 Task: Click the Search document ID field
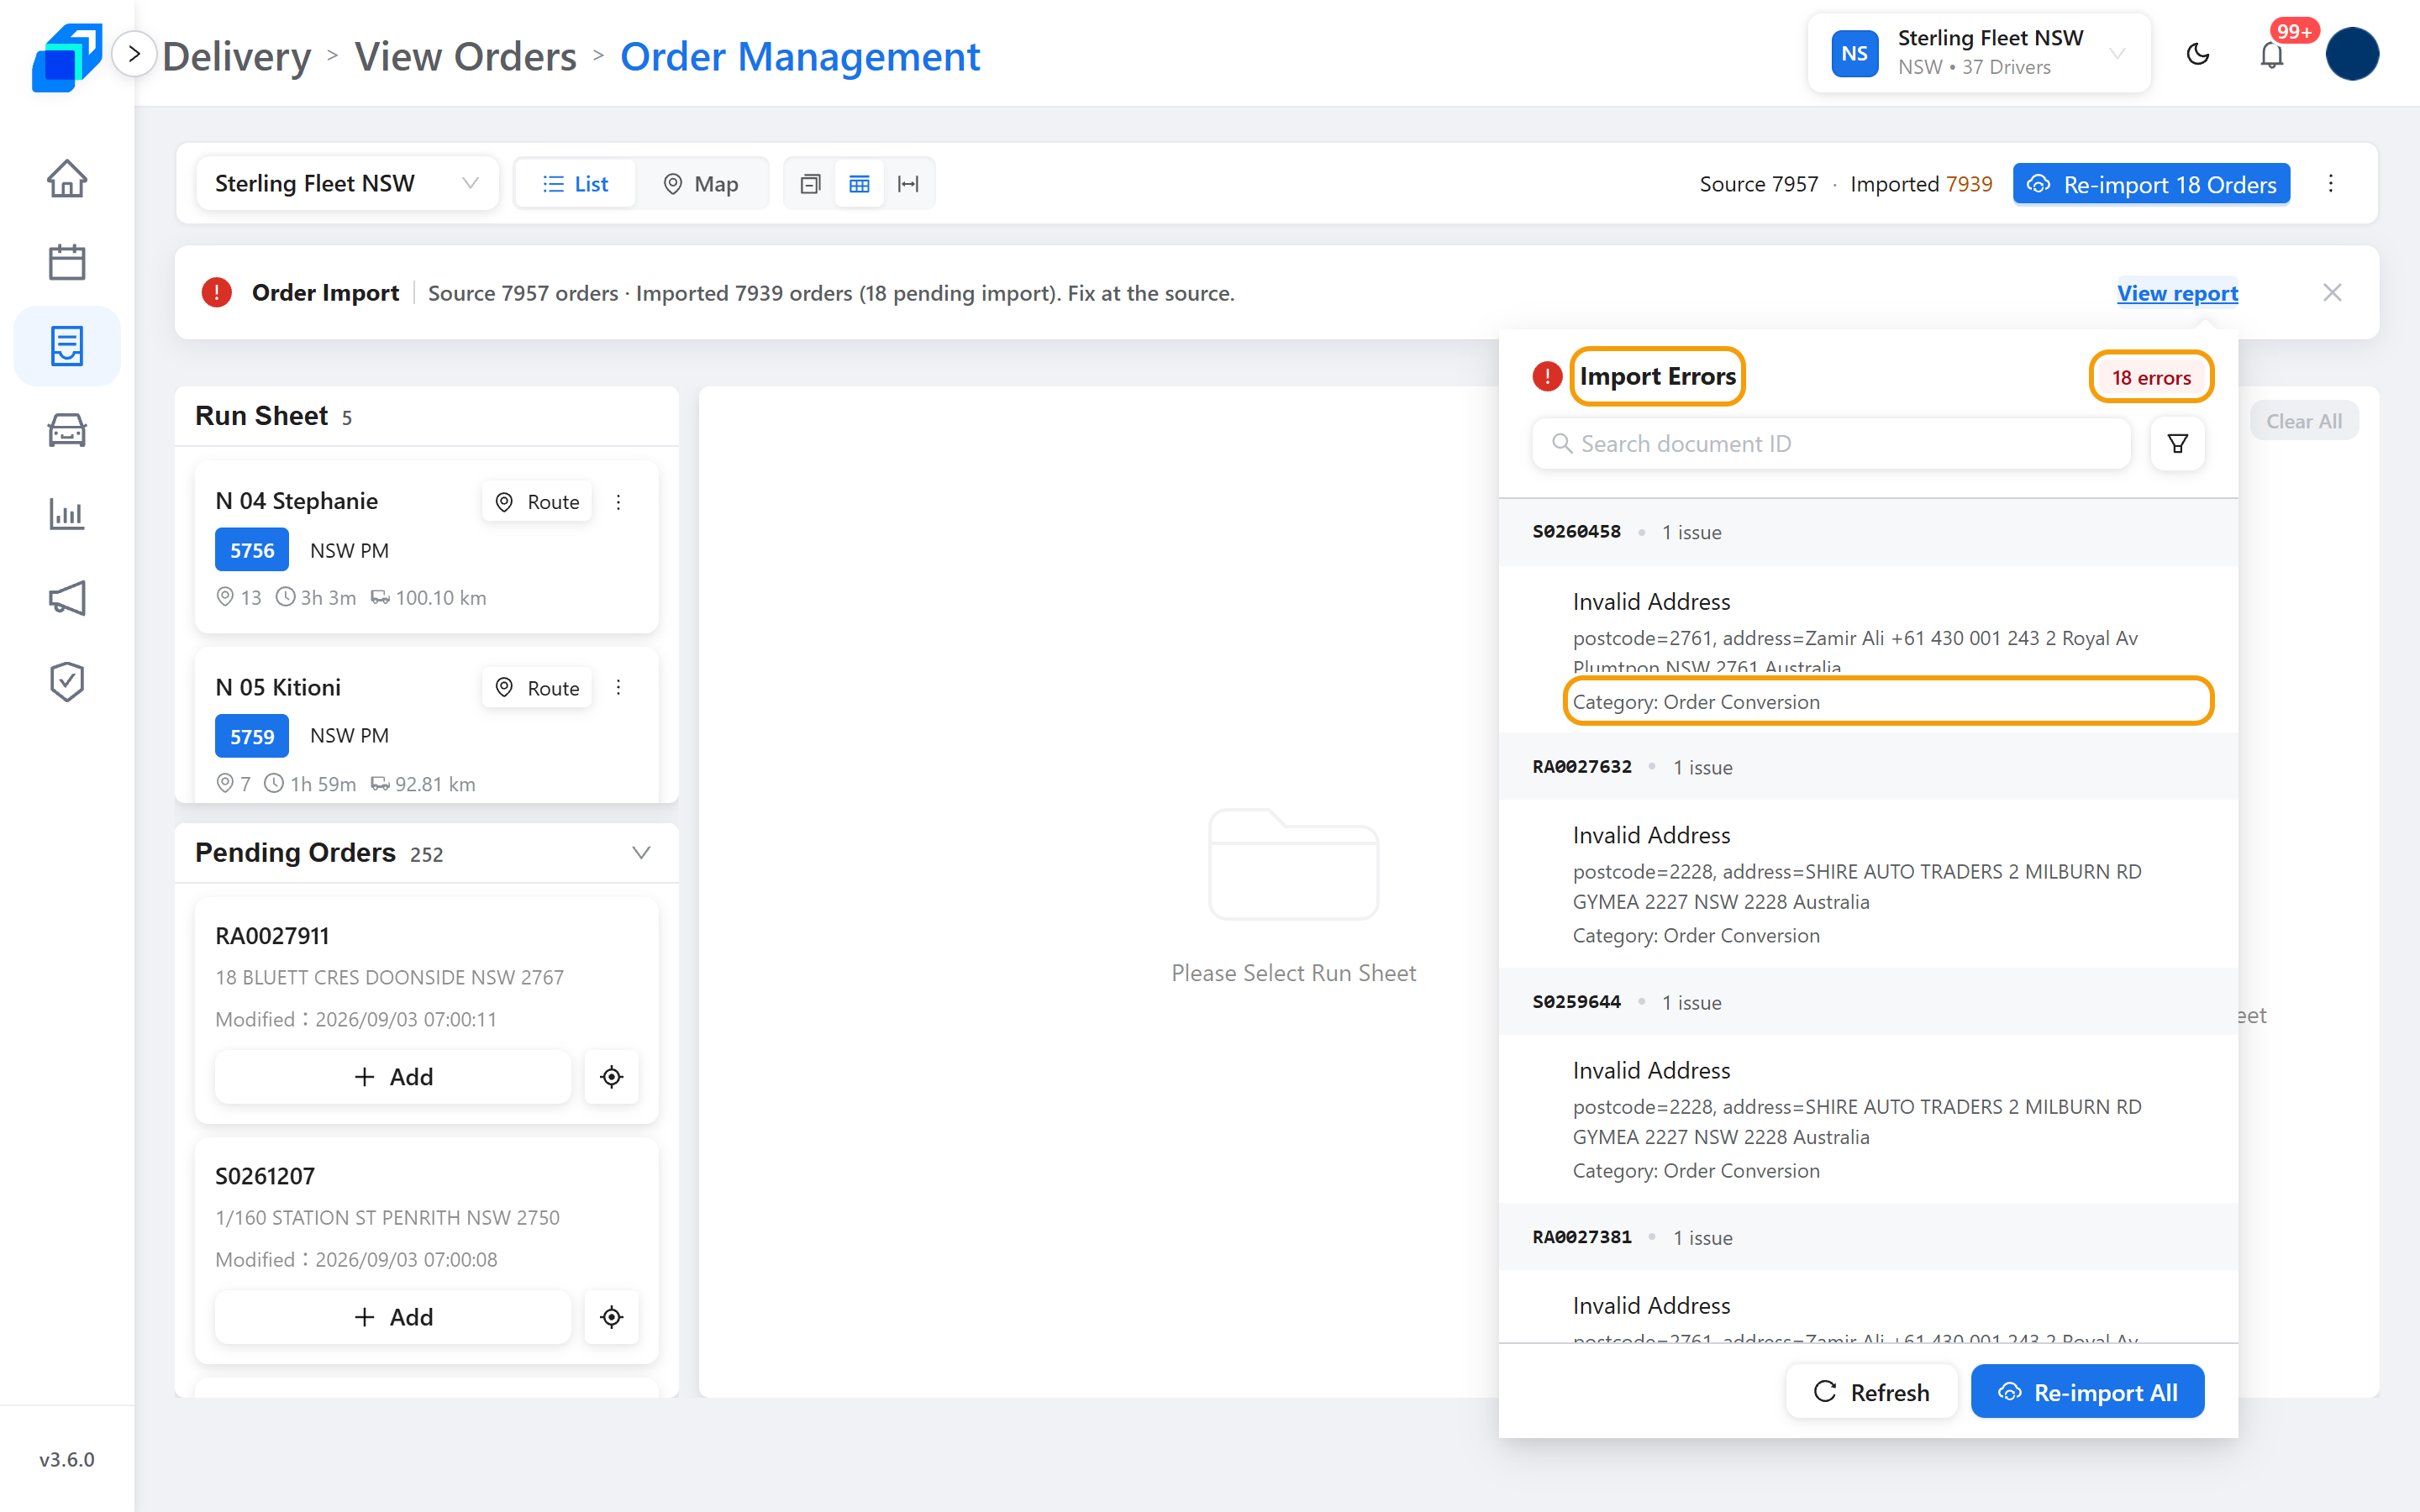click(1831, 443)
